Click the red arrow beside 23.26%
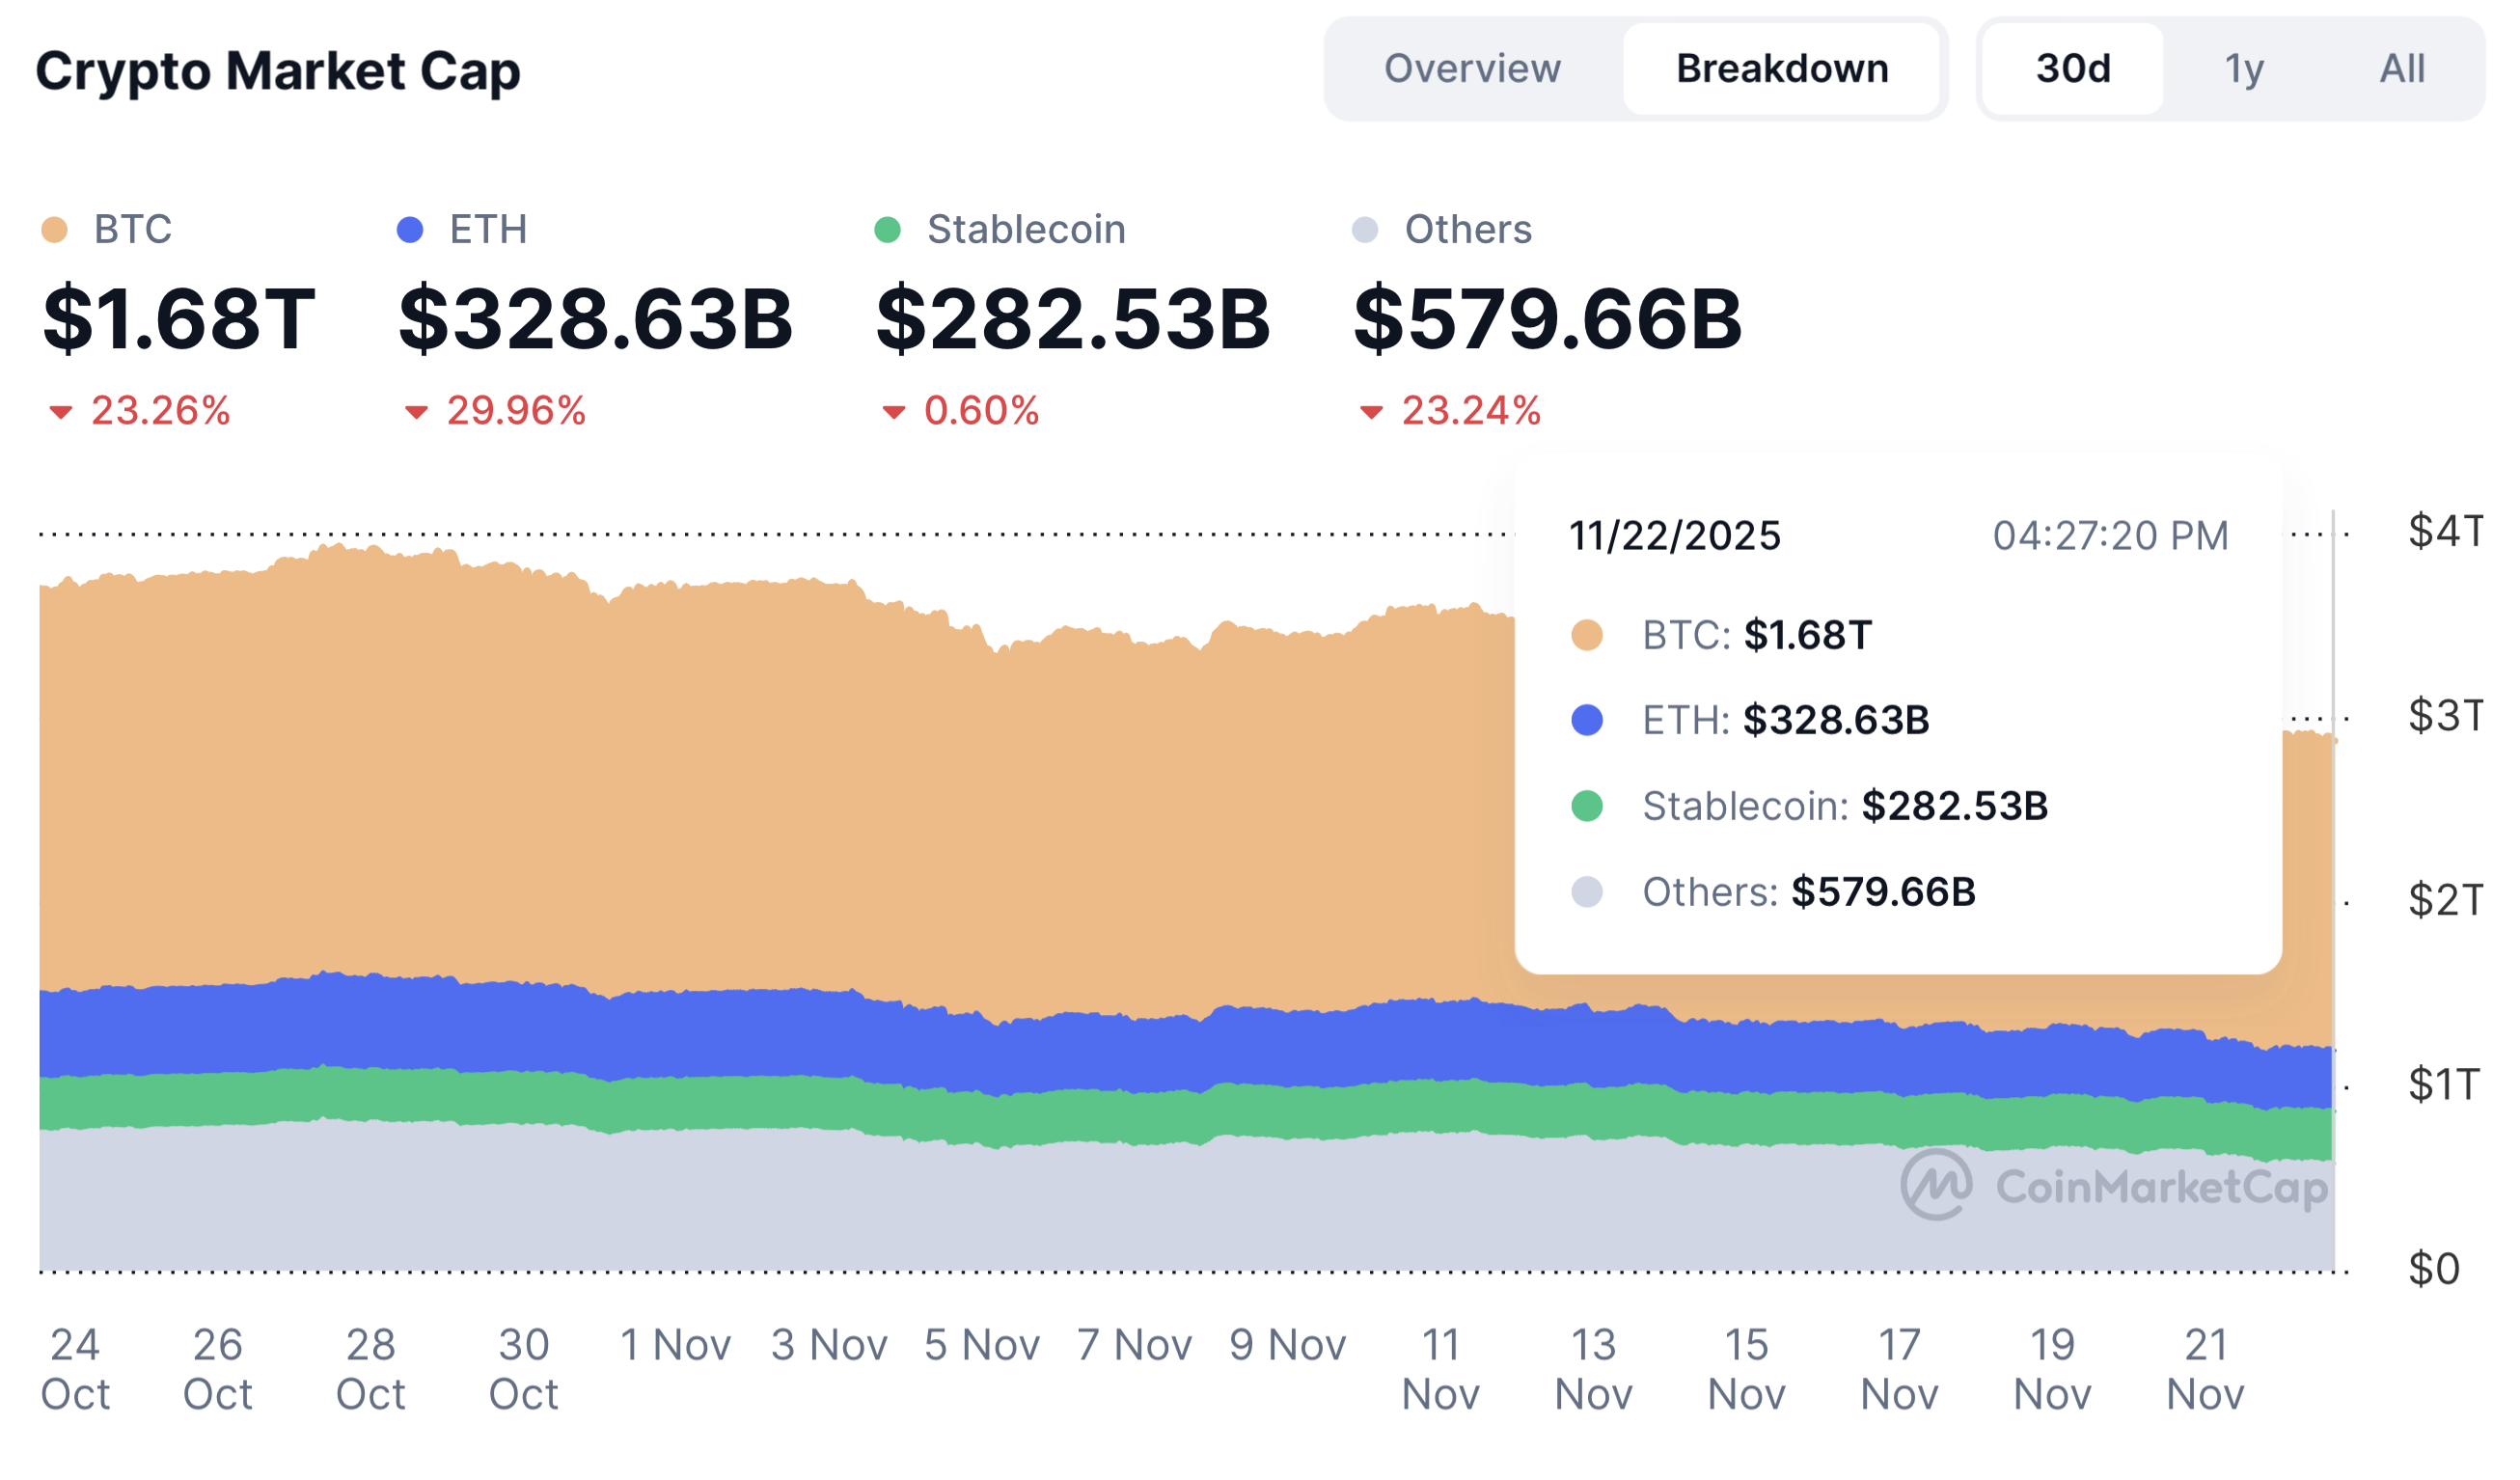Screen dimensions: 2520x1480 [62, 409]
